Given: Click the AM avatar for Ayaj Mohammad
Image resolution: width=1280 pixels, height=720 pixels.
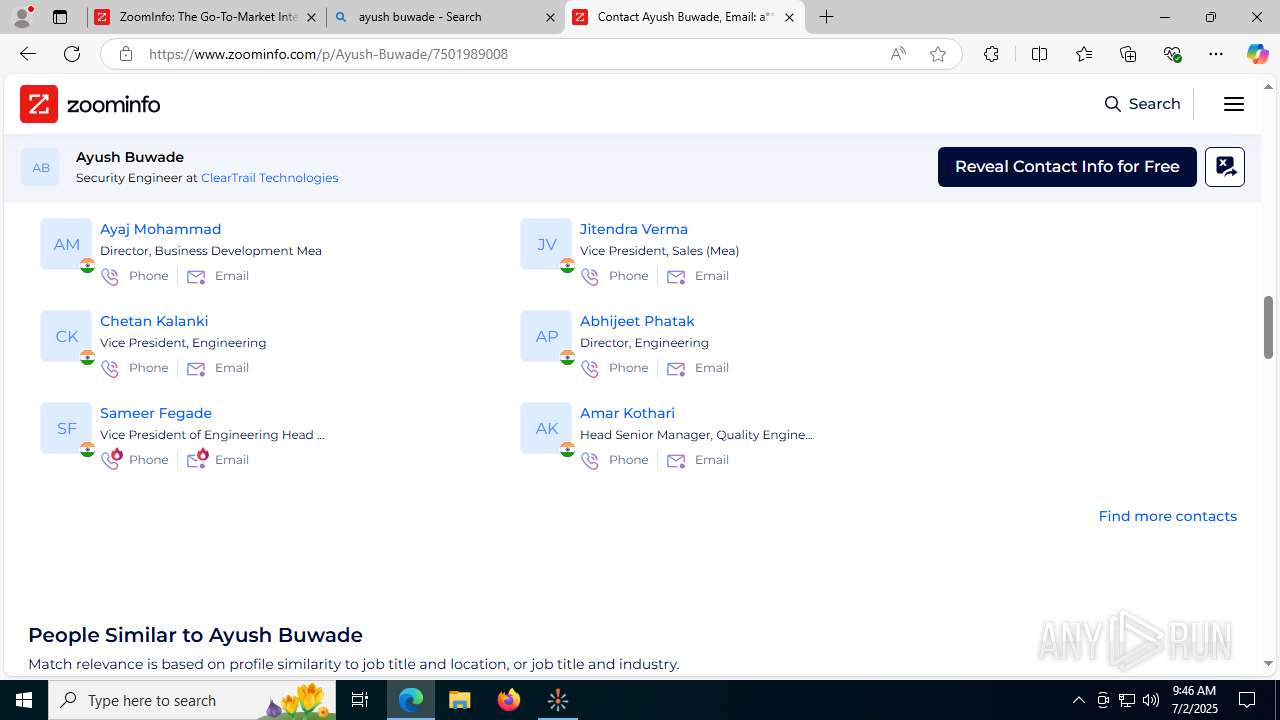Looking at the screenshot, I should pyautogui.click(x=66, y=244).
